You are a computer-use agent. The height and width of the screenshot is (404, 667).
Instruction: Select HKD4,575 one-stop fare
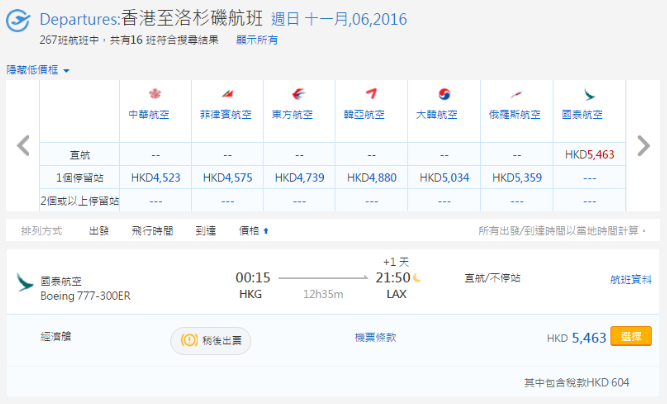(228, 178)
